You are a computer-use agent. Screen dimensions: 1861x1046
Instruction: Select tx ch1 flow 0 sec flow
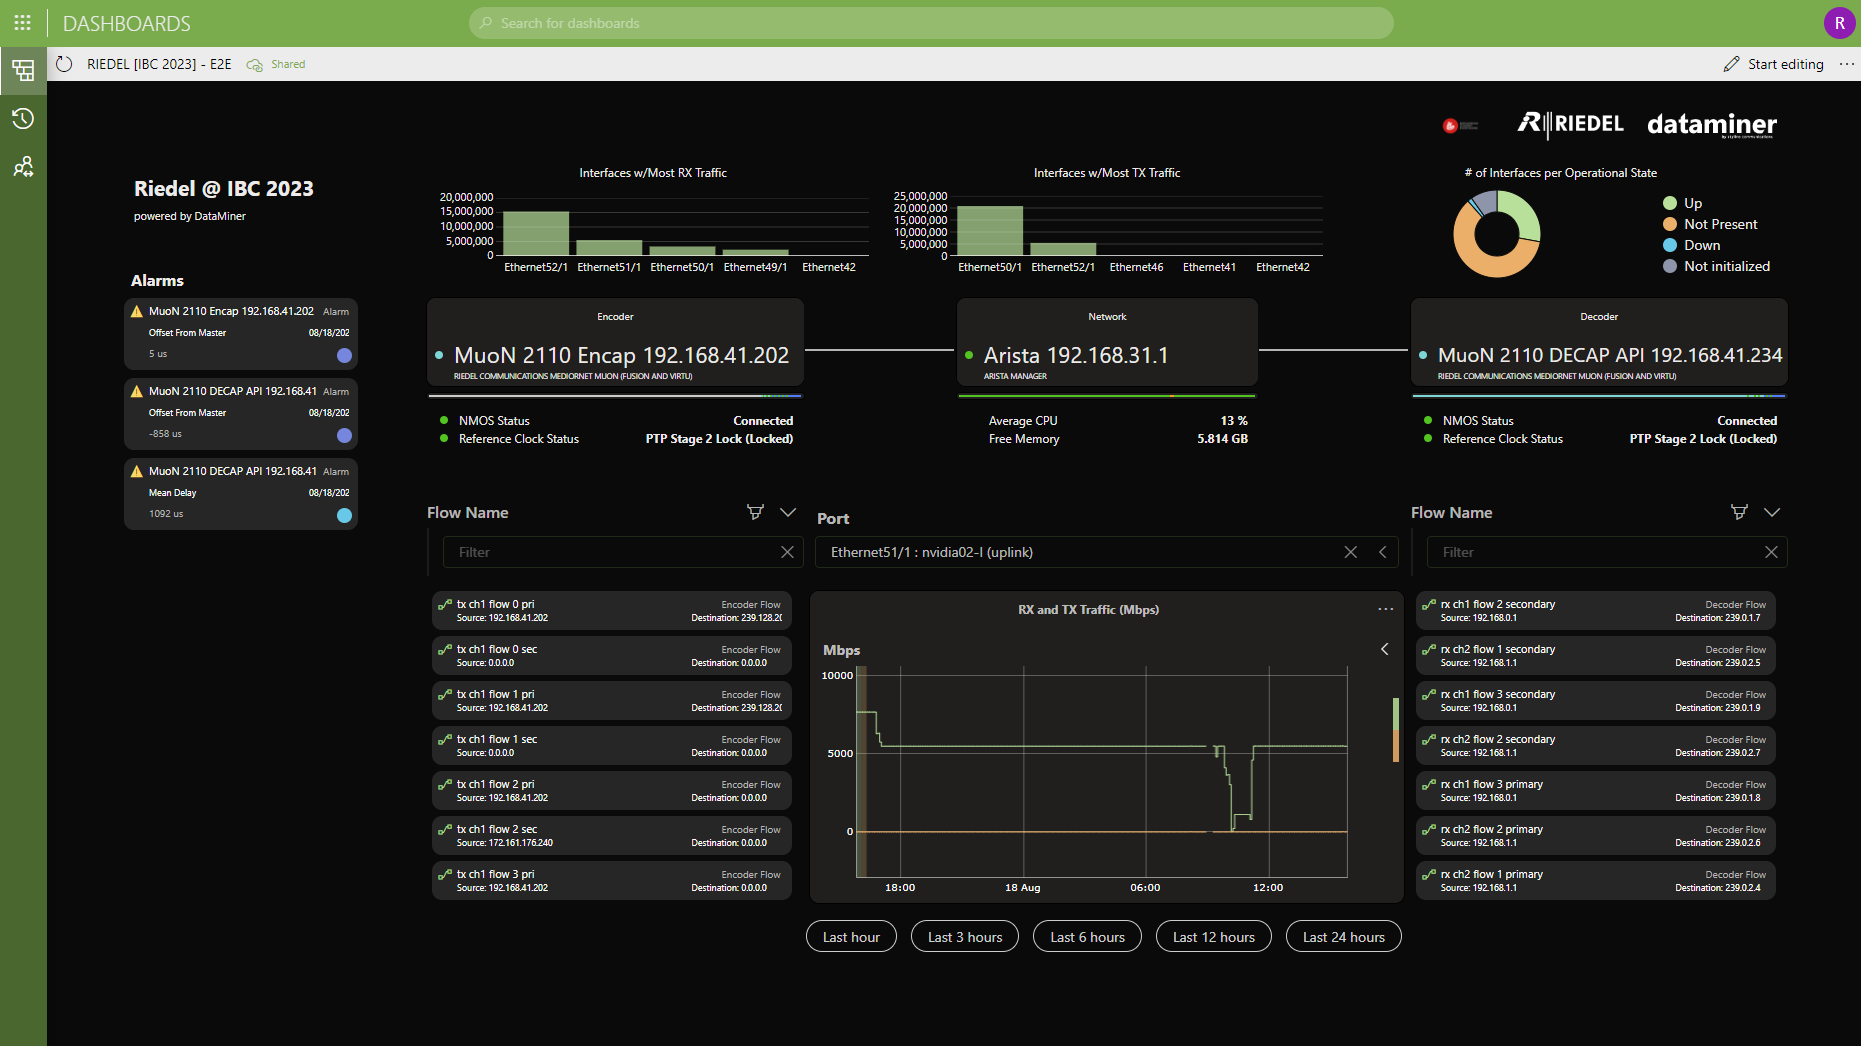(x=612, y=655)
